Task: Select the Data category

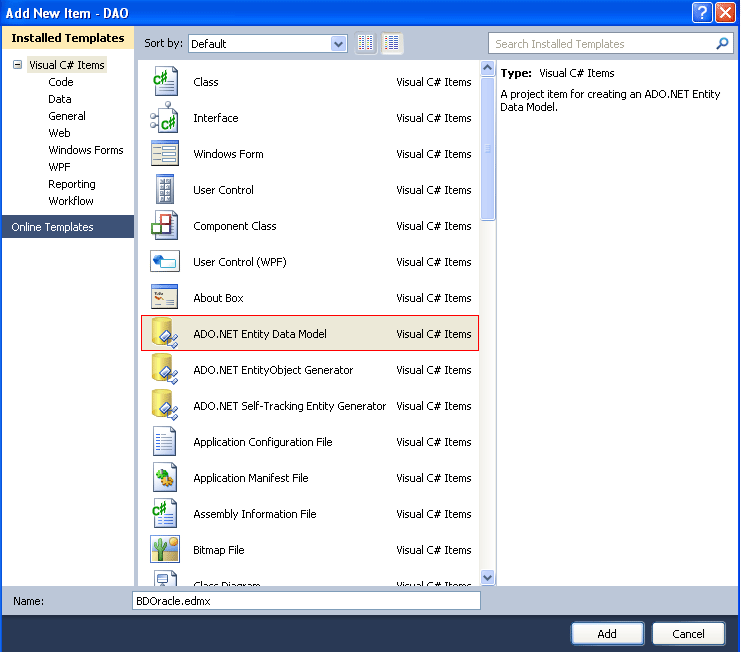Action: click(x=60, y=99)
